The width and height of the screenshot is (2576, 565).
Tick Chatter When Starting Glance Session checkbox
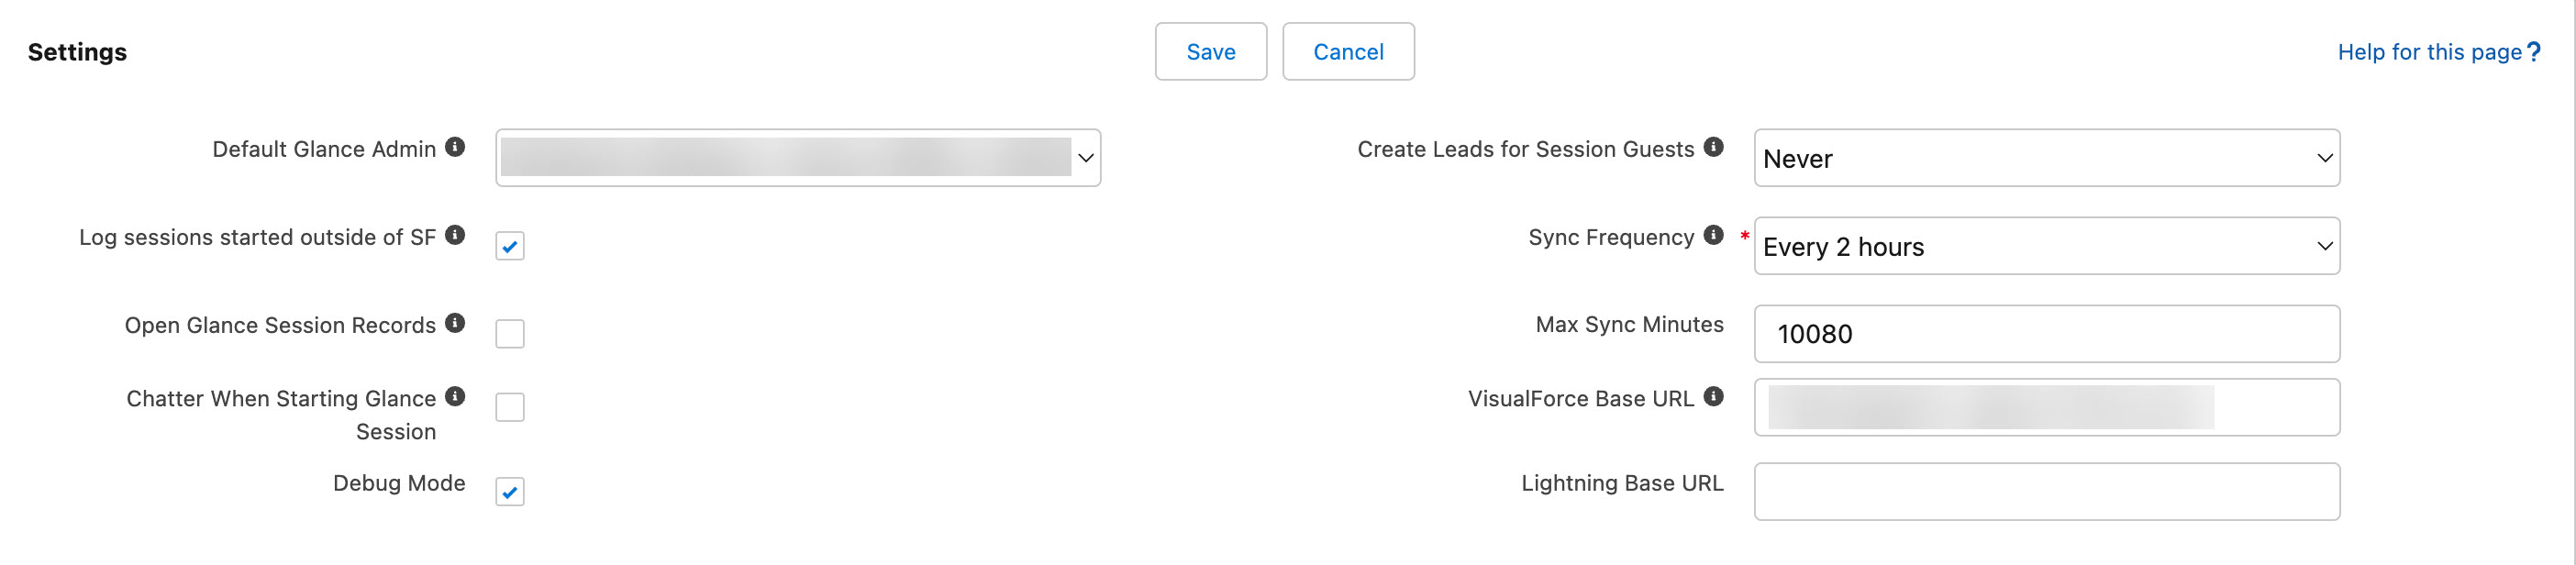(x=510, y=407)
